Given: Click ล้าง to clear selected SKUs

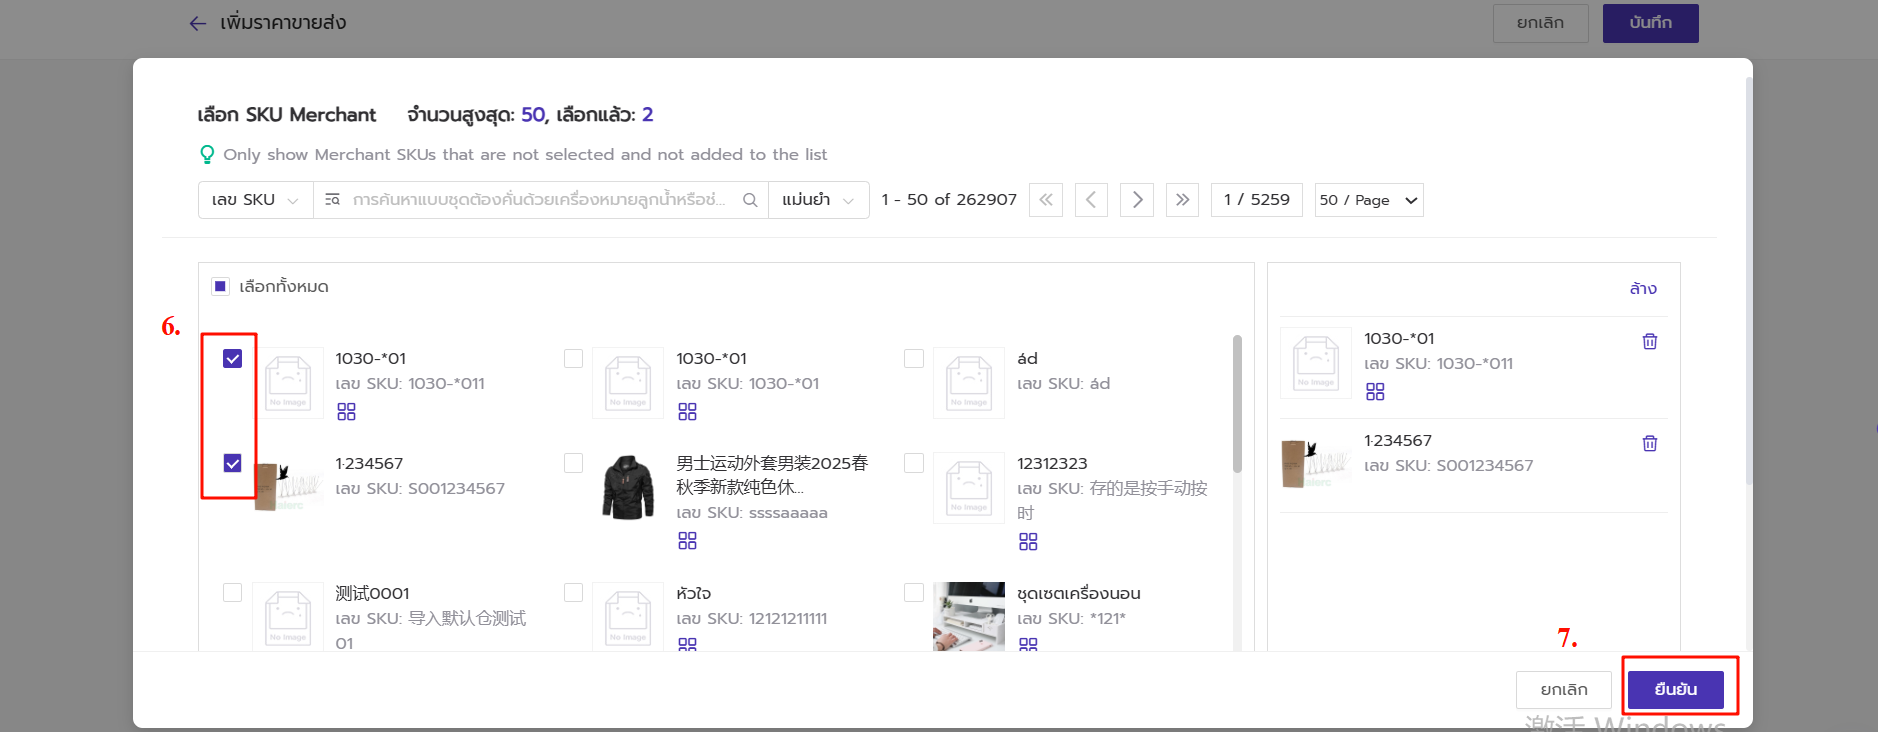Looking at the screenshot, I should point(1643,289).
